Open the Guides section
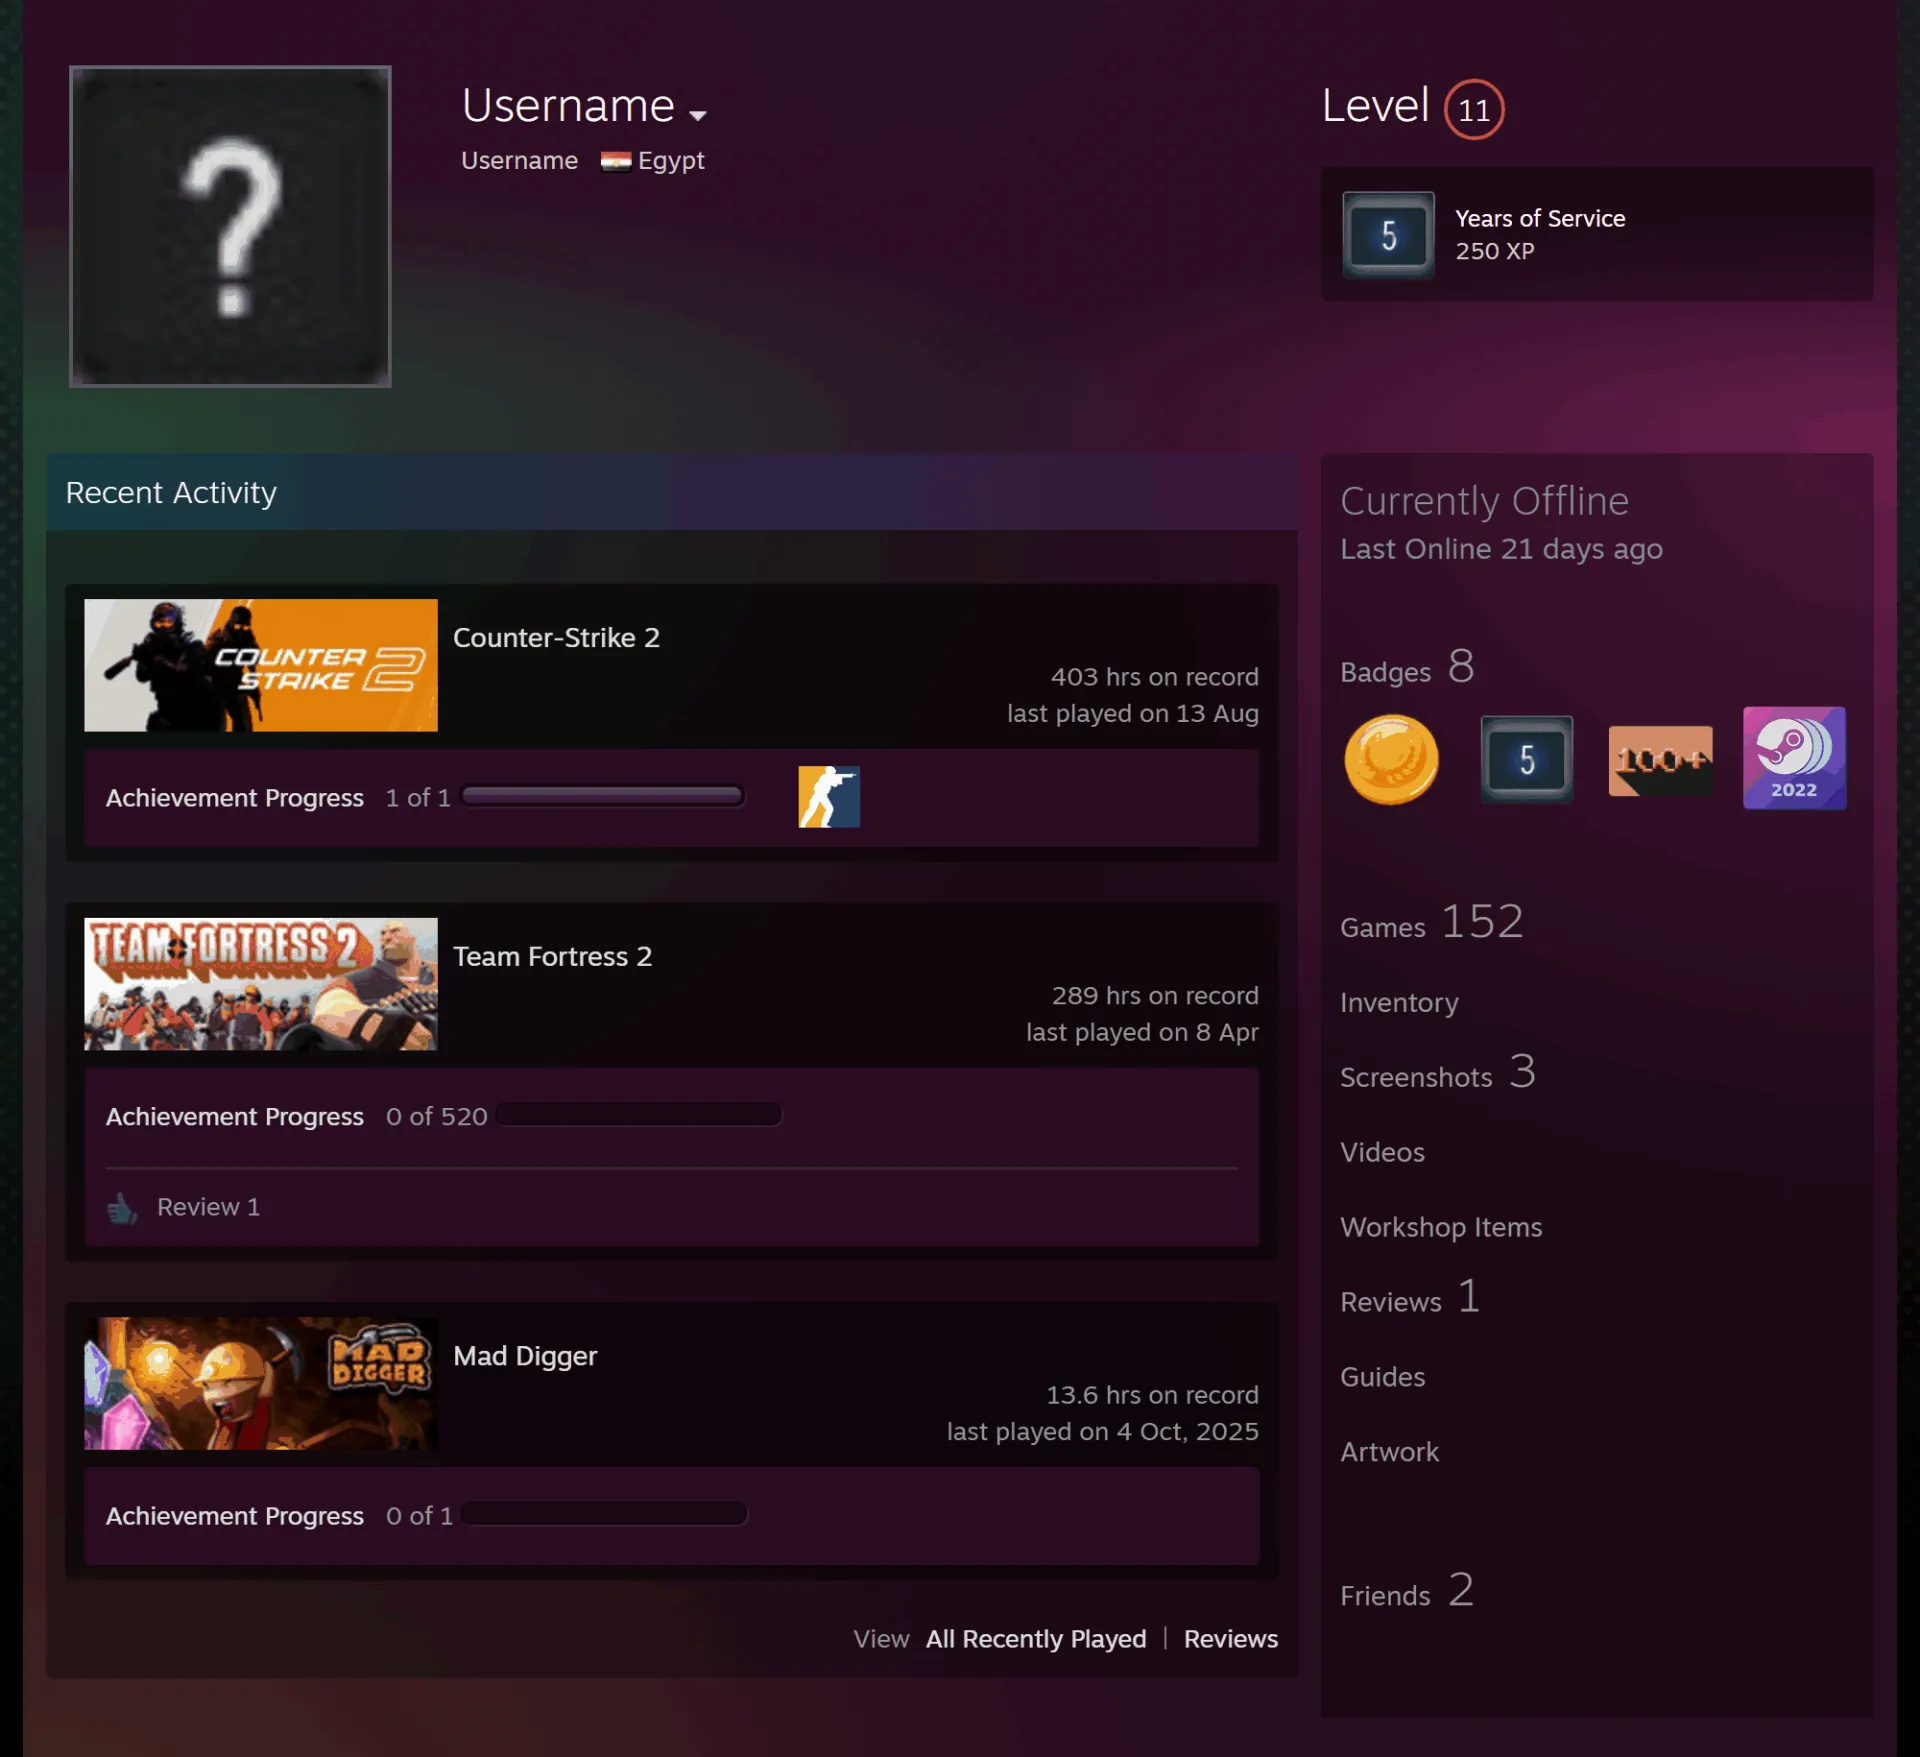This screenshot has height=1757, width=1920. (x=1382, y=1377)
